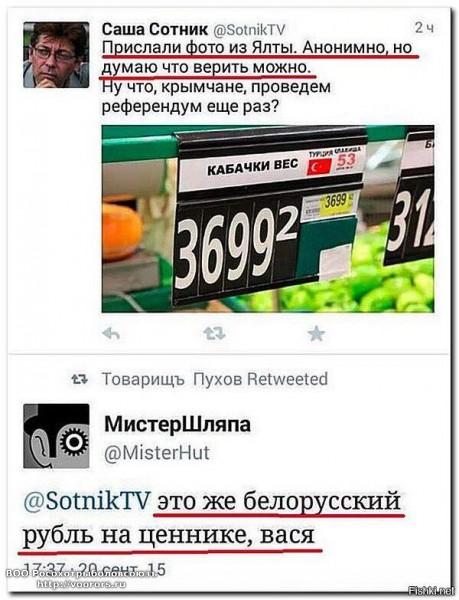Click the @SotnikTV mention in the reply
The image size is (459, 600).
point(86,501)
